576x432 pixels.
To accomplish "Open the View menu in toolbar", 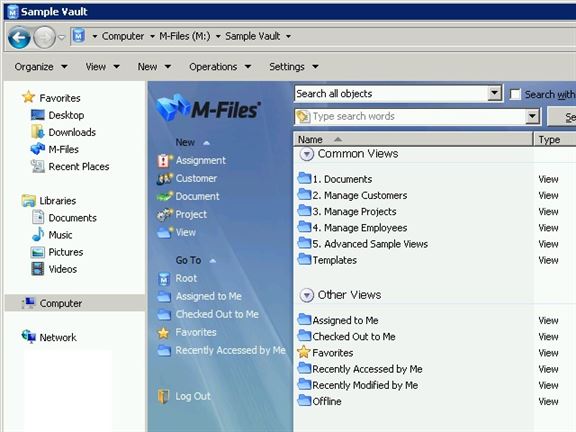I will pyautogui.click(x=102, y=67).
